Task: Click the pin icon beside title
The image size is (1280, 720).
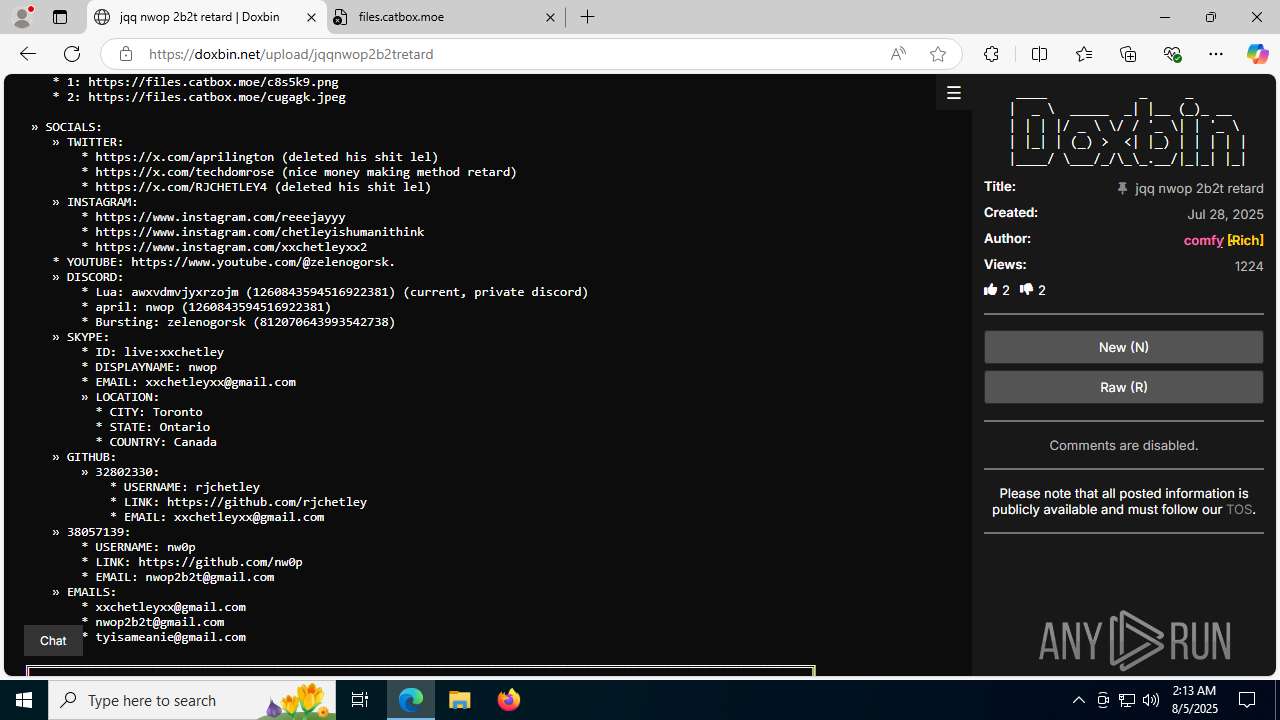Action: click(x=1122, y=188)
